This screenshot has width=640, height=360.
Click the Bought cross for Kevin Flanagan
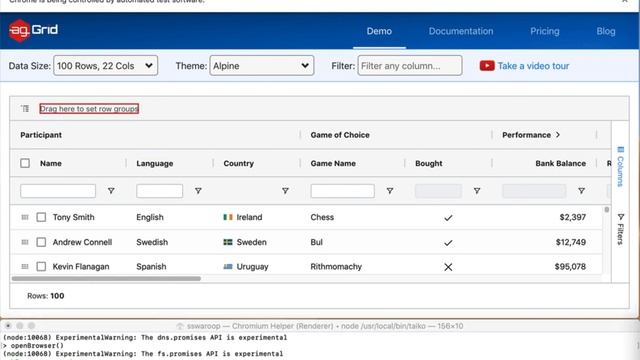pos(448,267)
